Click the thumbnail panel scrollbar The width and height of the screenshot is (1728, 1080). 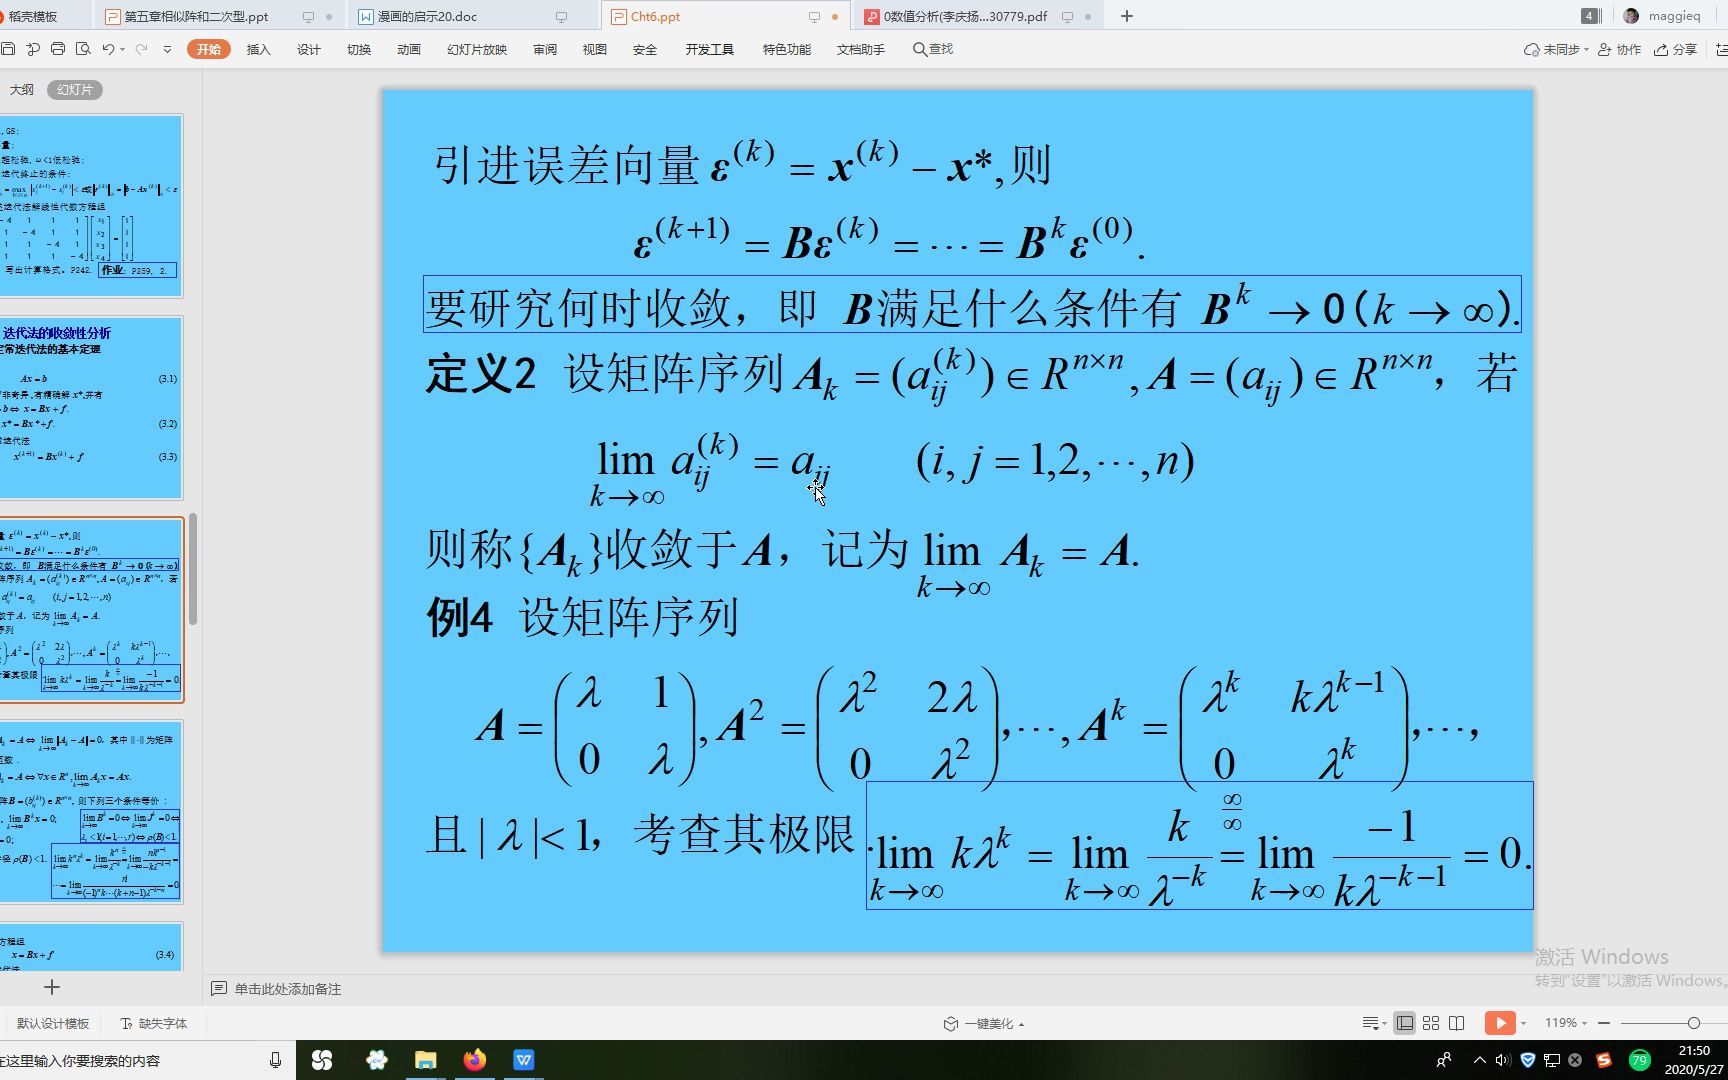(x=193, y=570)
